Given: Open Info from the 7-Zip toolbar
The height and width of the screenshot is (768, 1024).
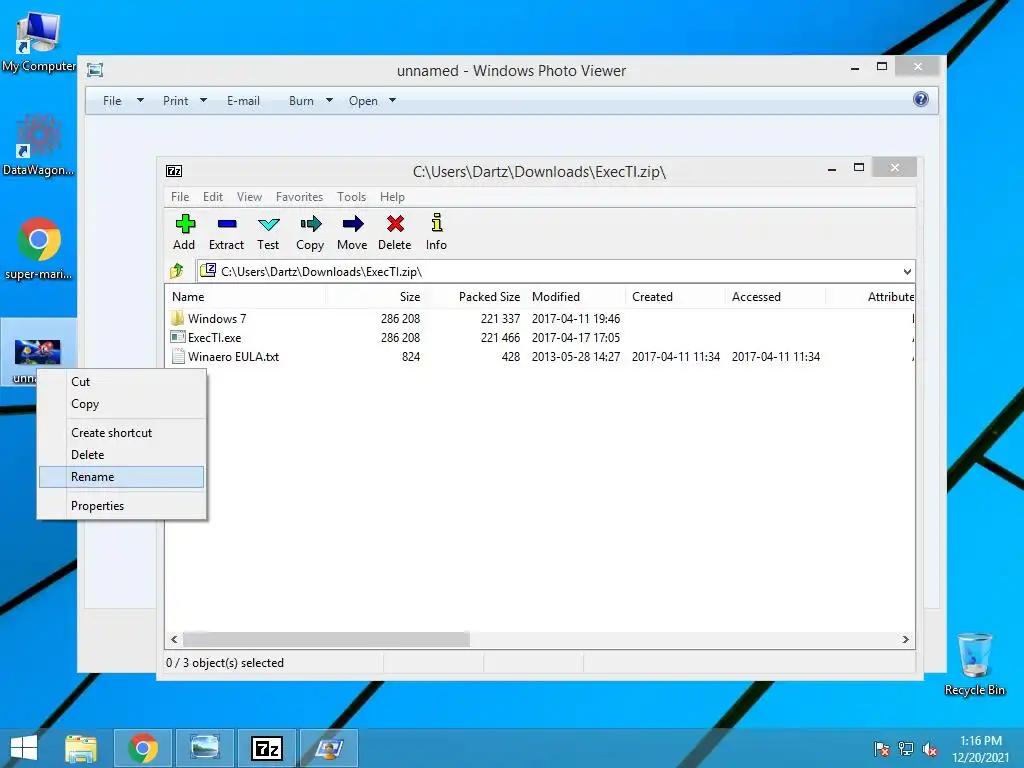Looking at the screenshot, I should pyautogui.click(x=436, y=232).
